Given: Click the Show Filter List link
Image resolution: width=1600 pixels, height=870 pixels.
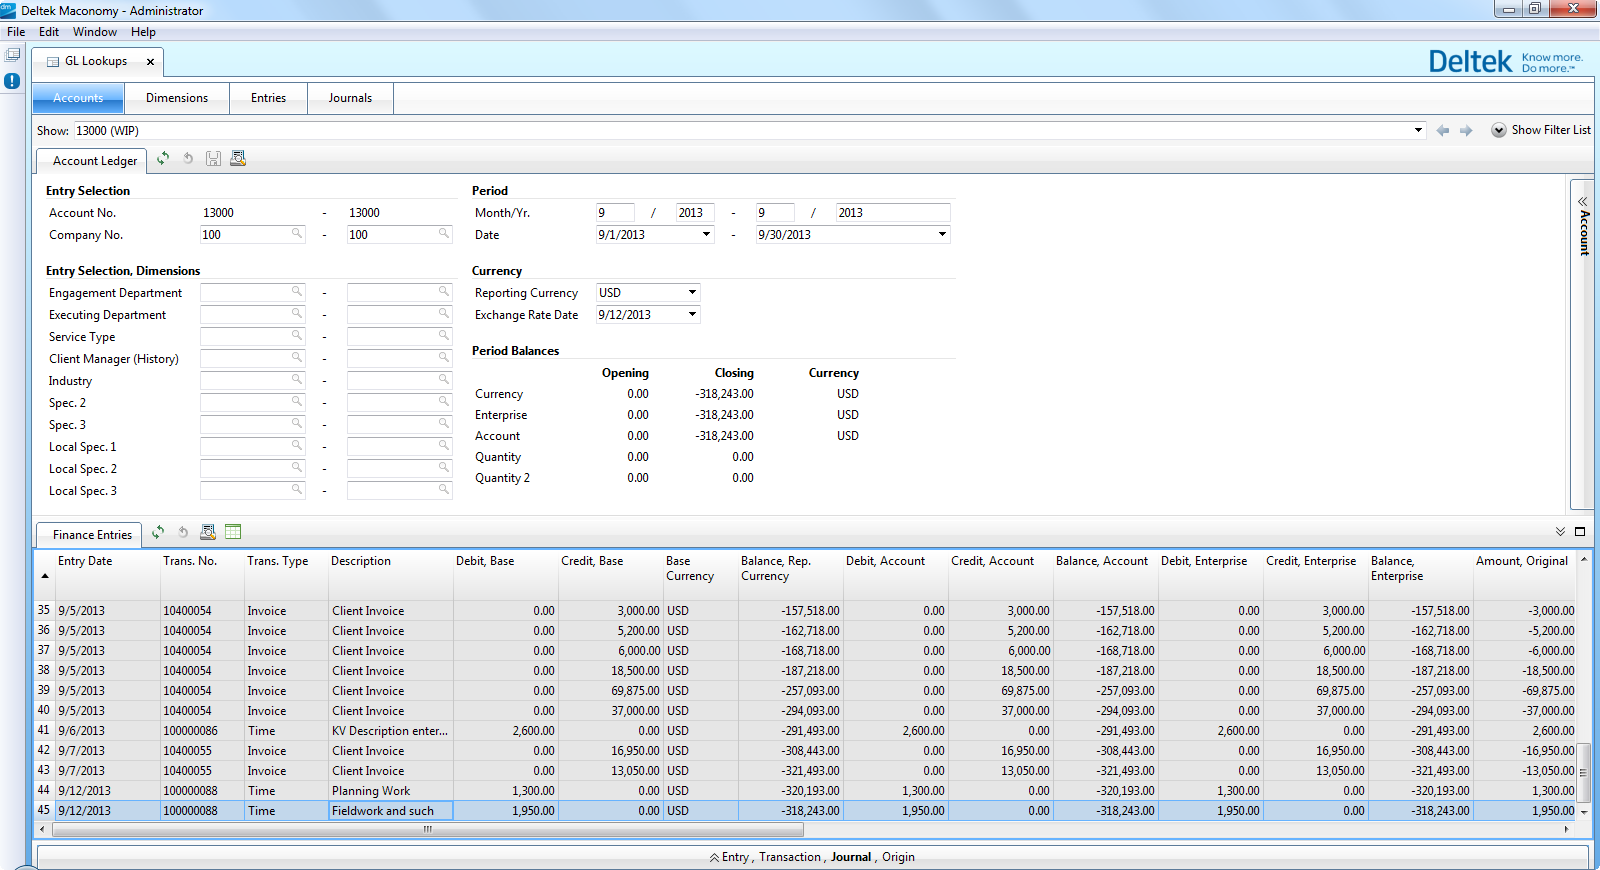Looking at the screenshot, I should click(x=1551, y=130).
